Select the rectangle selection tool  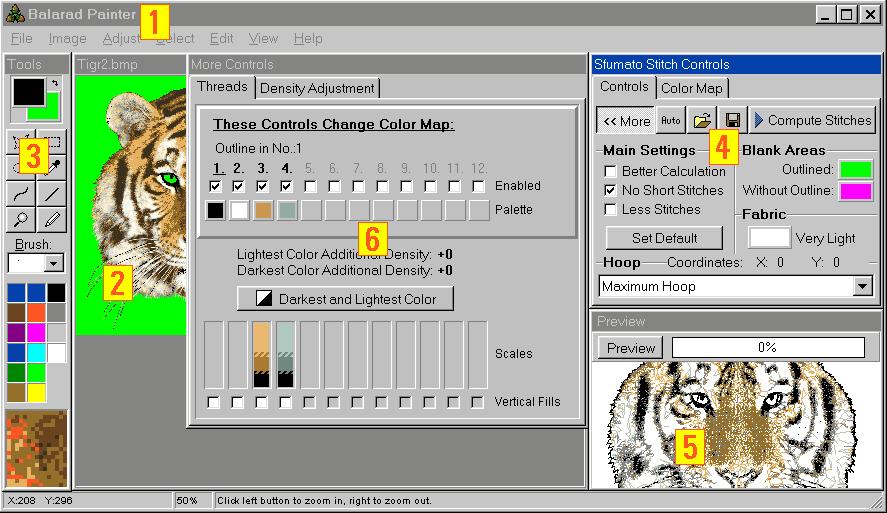pyautogui.click(x=54, y=141)
